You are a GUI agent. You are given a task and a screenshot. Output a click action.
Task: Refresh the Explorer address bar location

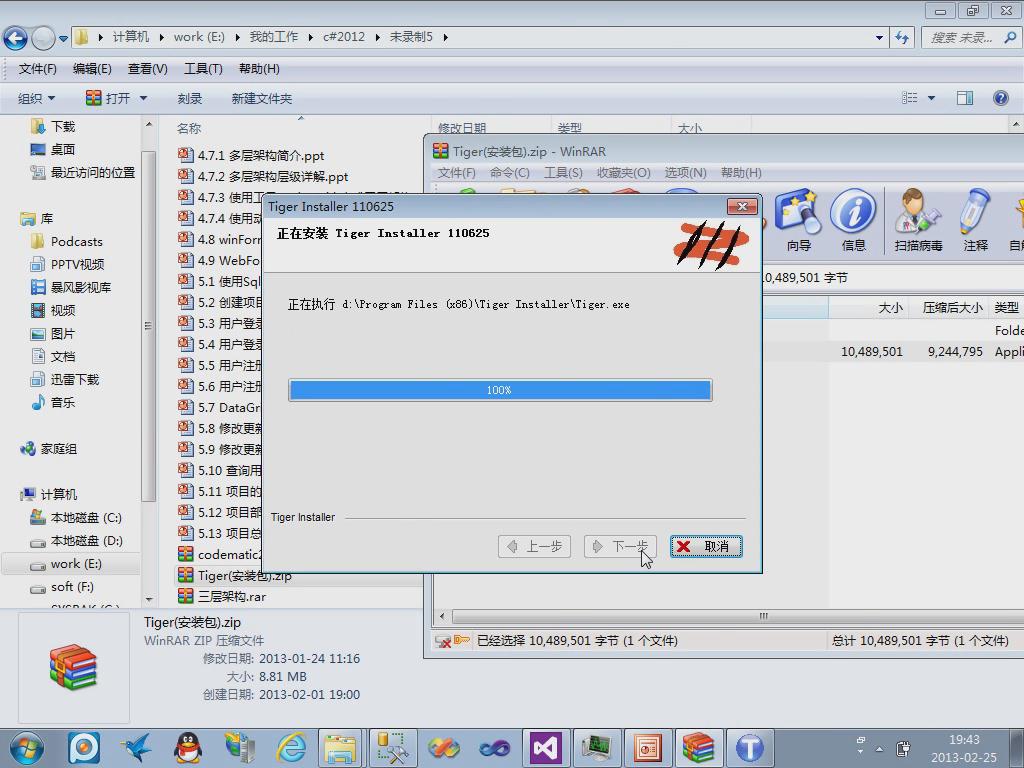pyautogui.click(x=902, y=37)
